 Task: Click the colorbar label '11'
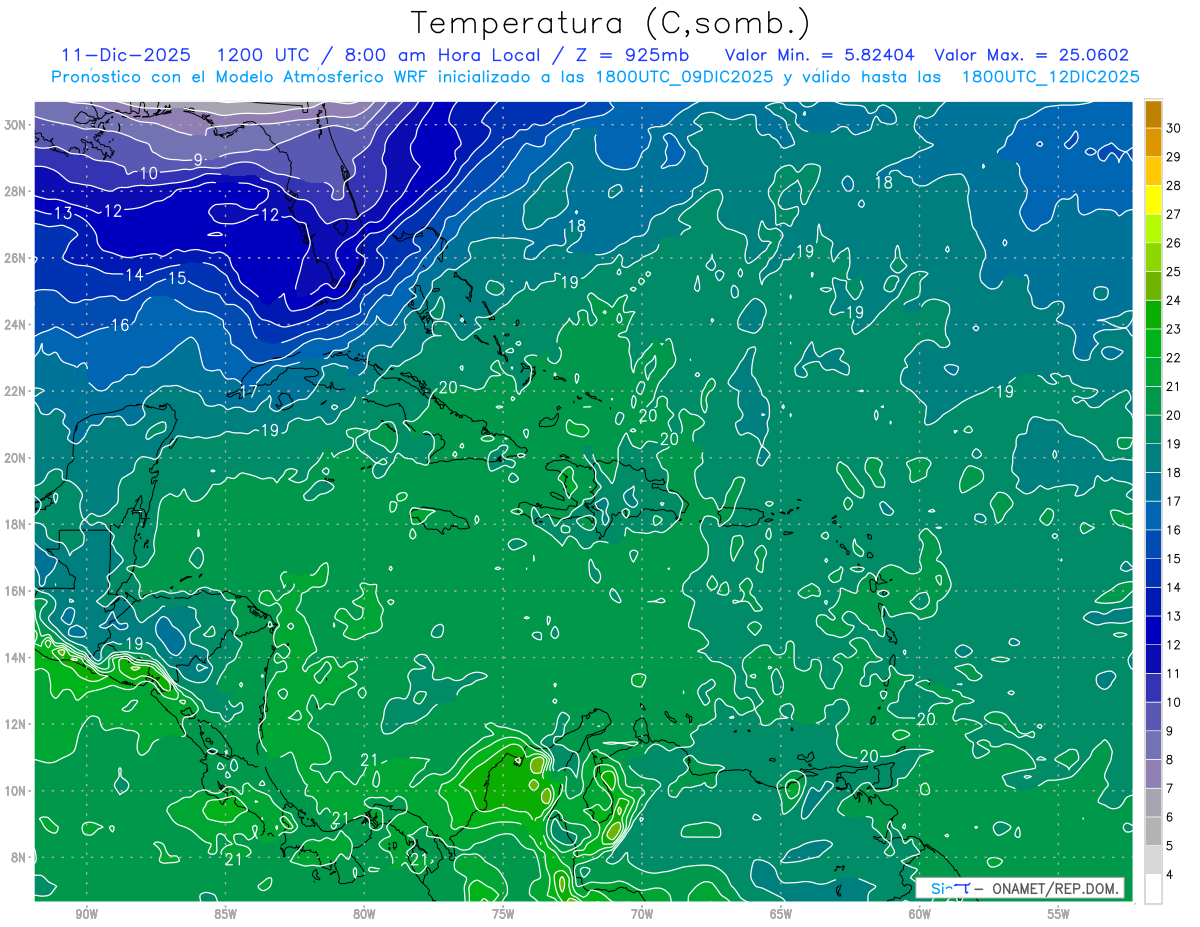(x=1174, y=674)
